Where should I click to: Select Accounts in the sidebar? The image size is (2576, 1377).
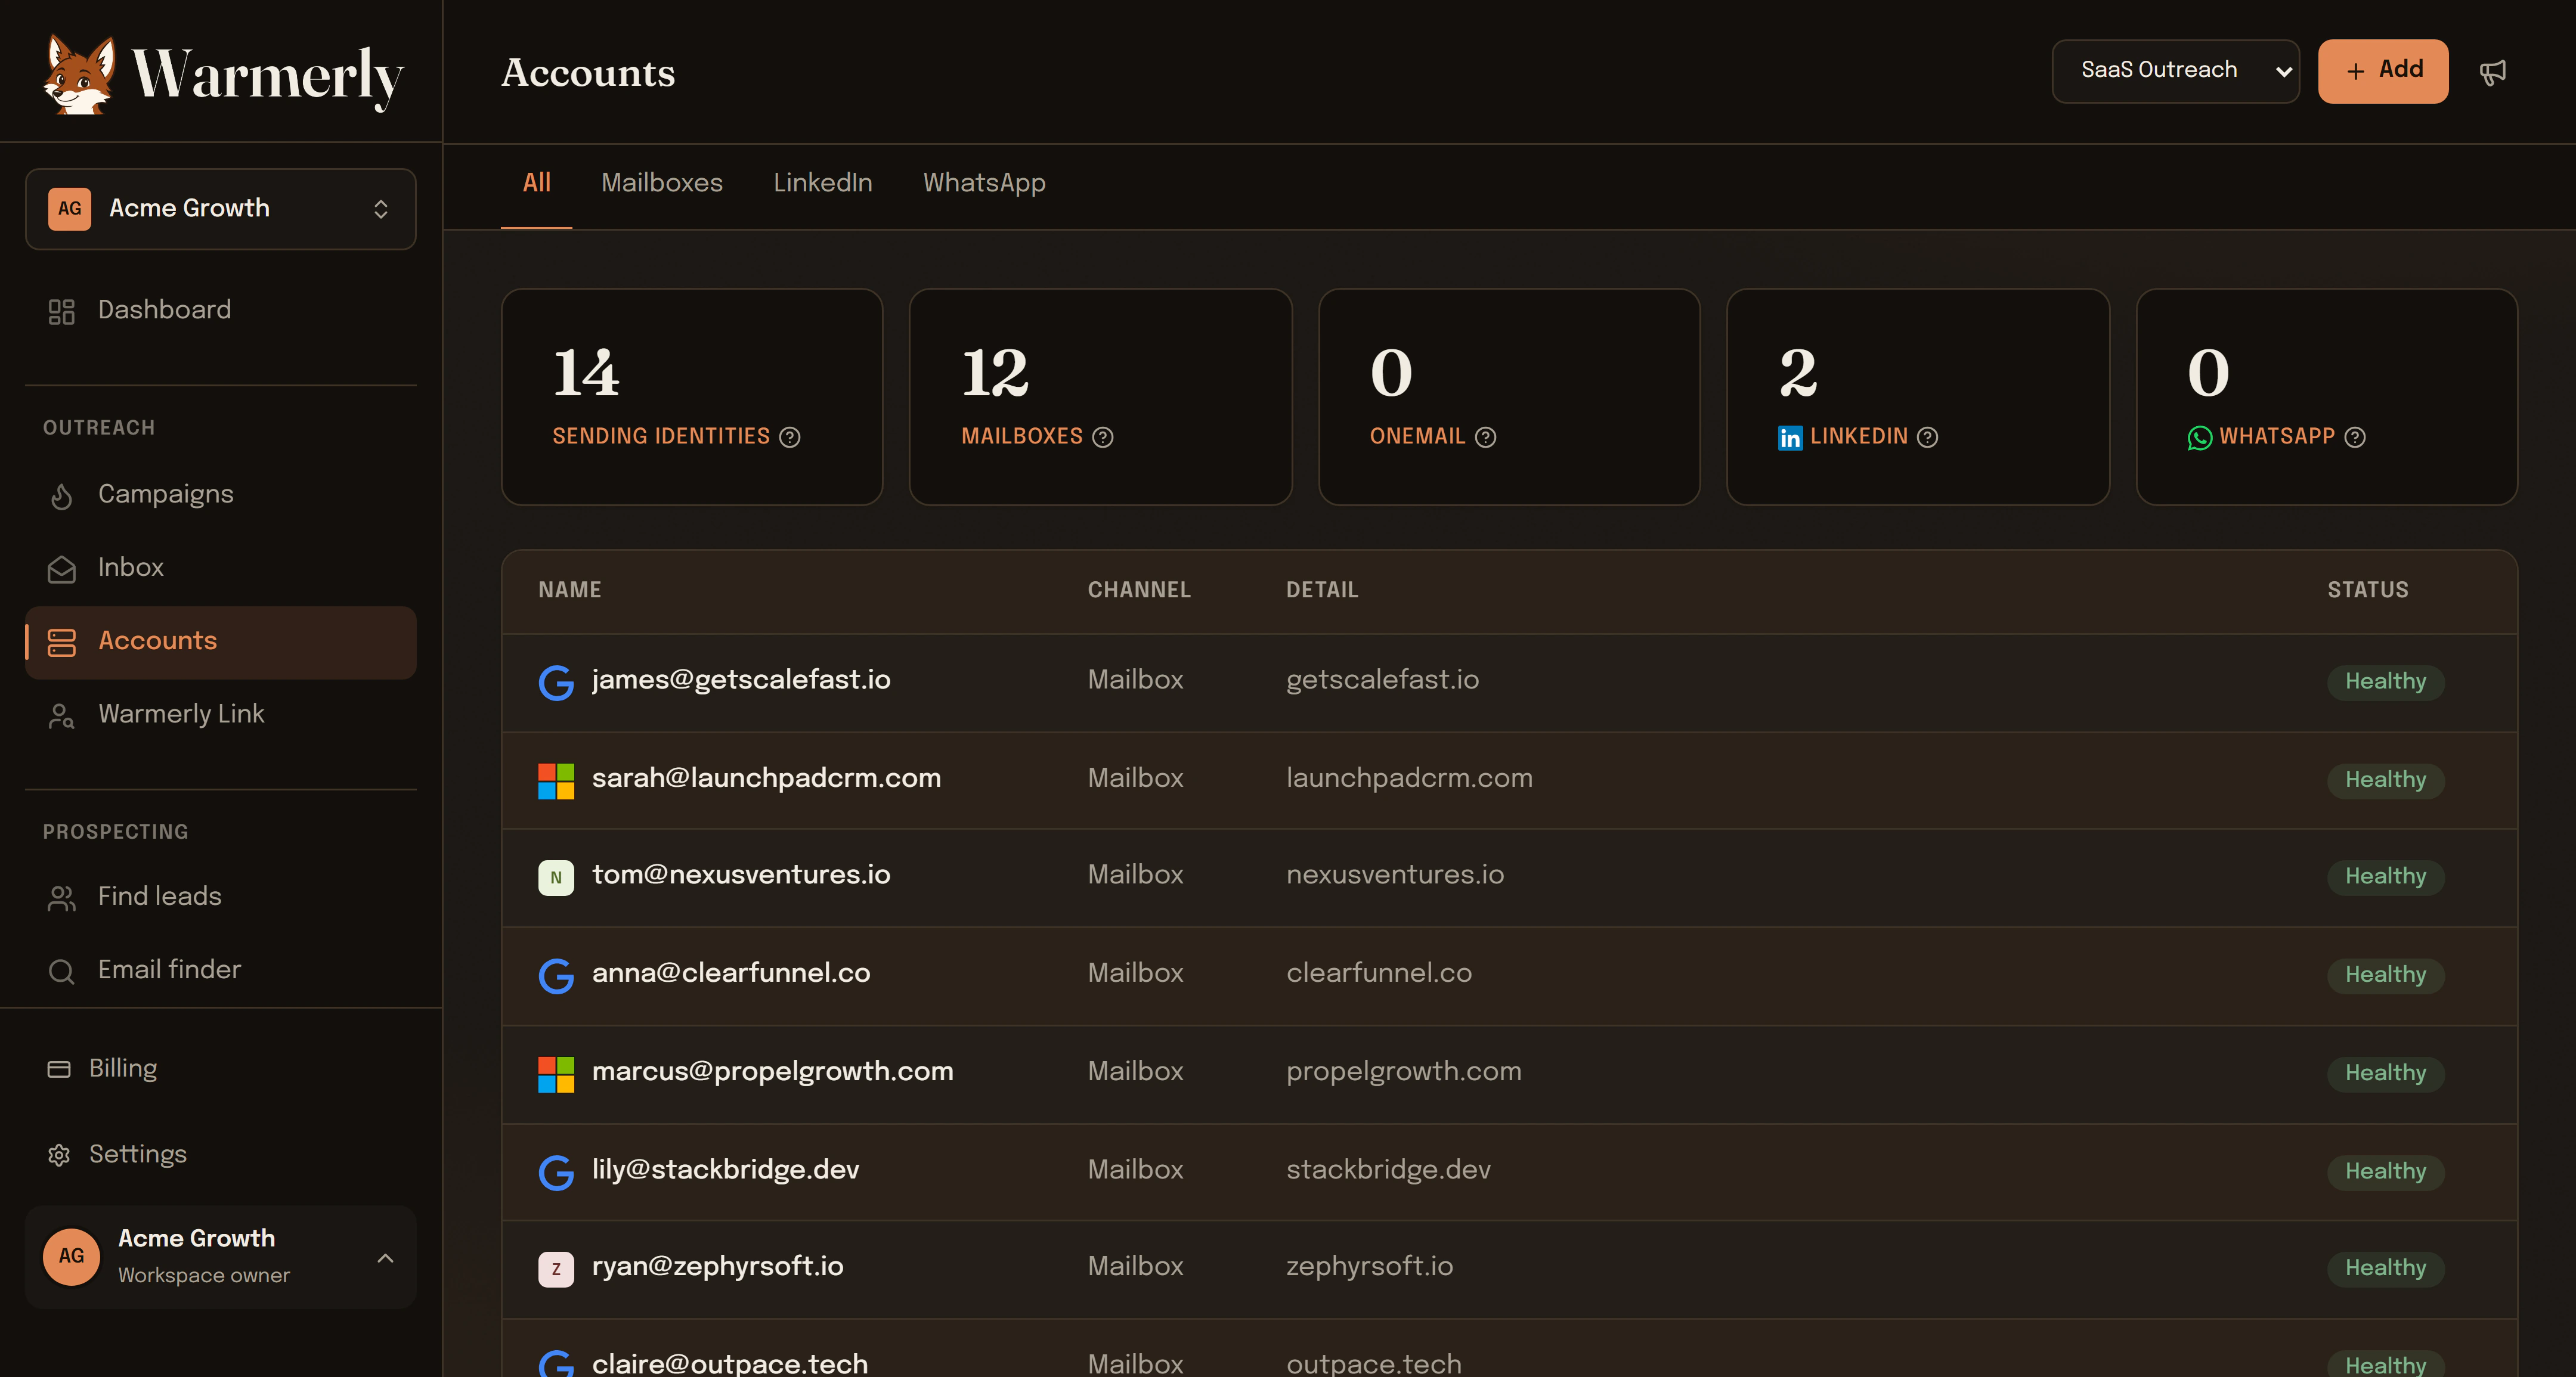point(220,642)
